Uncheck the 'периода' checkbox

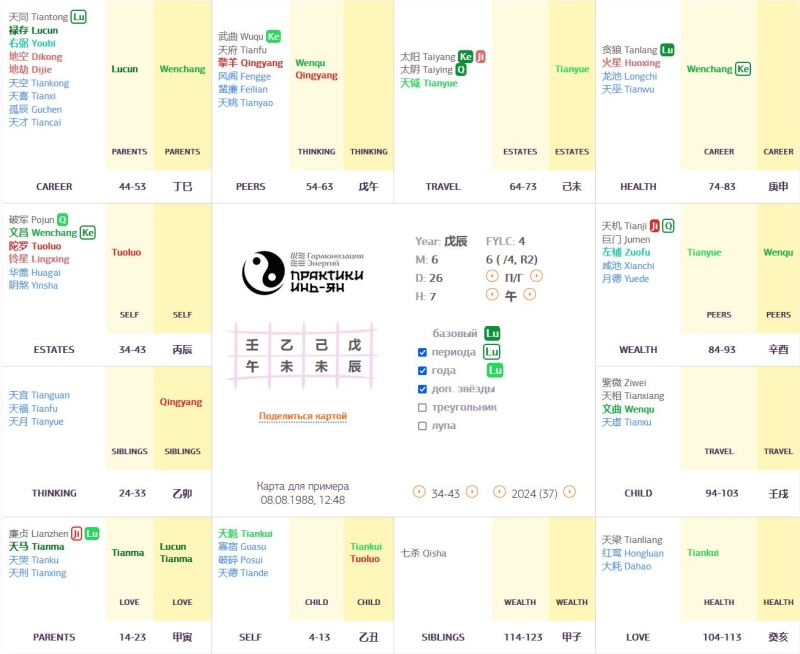(423, 352)
